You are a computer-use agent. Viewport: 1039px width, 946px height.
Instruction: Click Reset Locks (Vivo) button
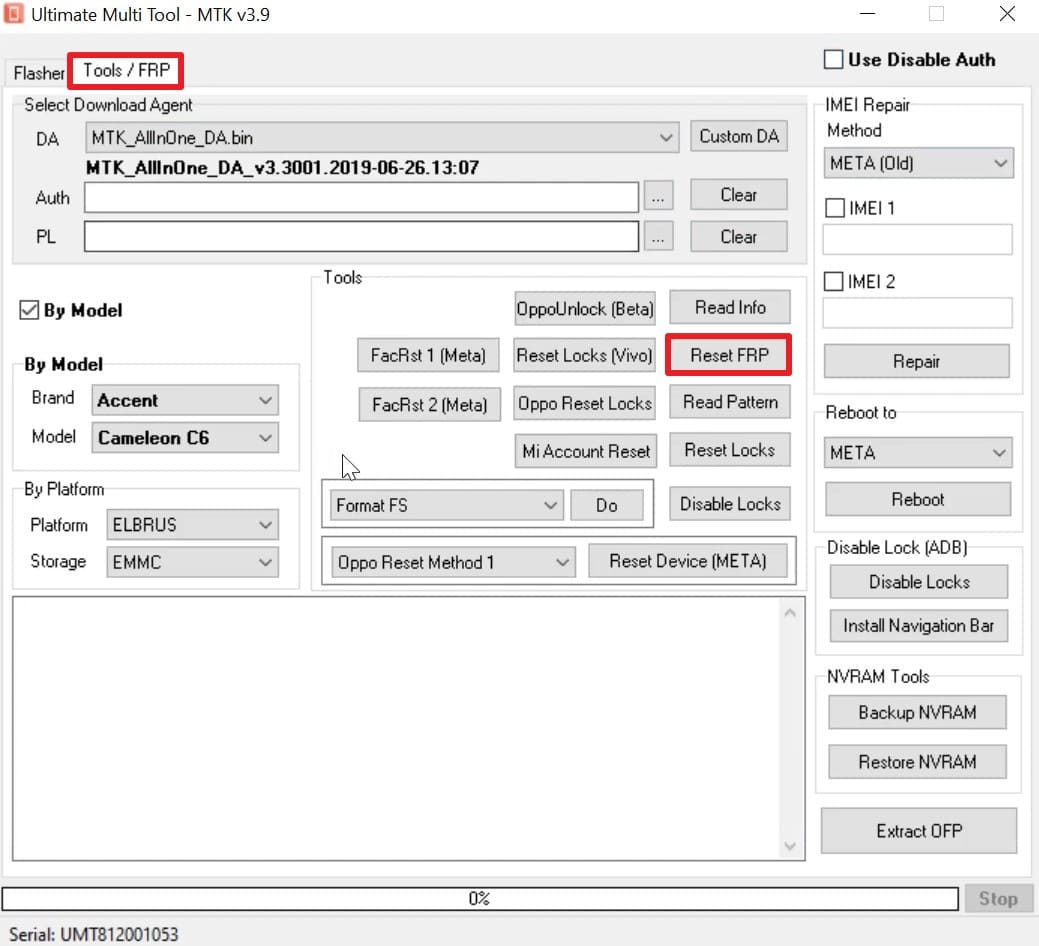point(584,355)
